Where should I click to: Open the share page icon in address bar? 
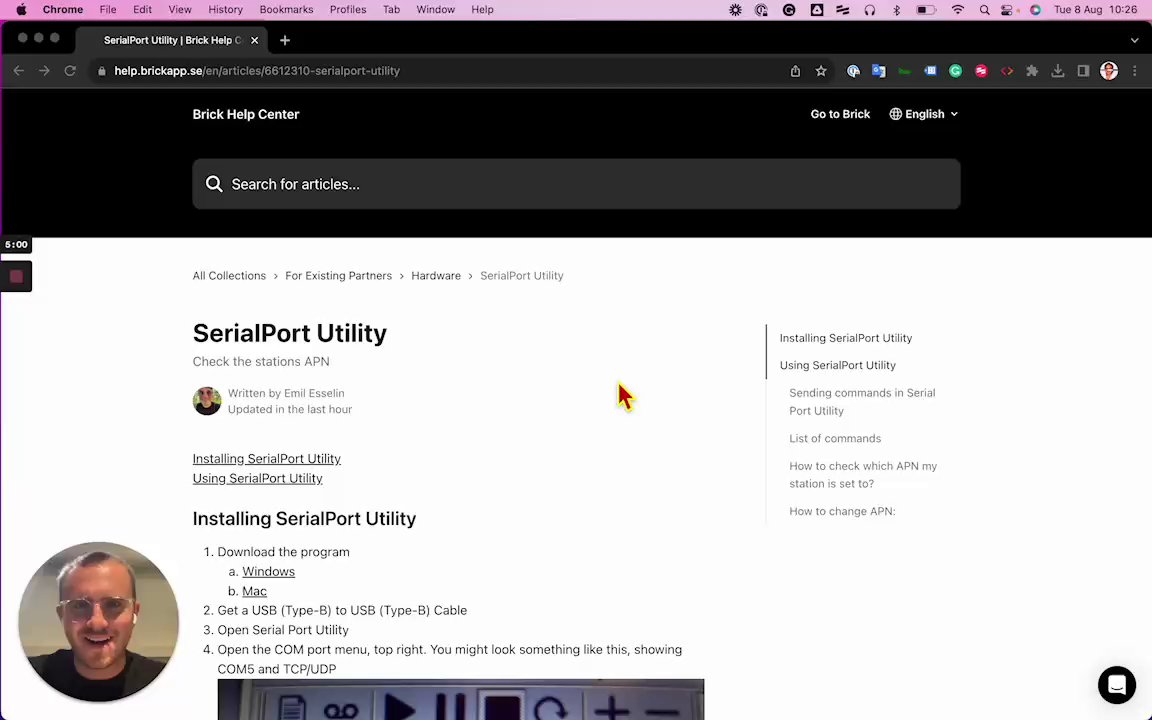pyautogui.click(x=795, y=71)
